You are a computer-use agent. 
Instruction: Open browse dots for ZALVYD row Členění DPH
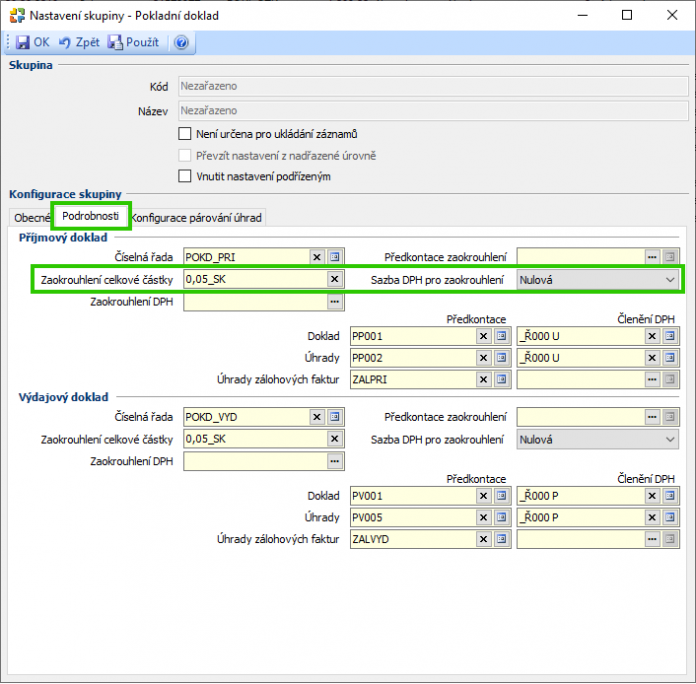(652, 539)
